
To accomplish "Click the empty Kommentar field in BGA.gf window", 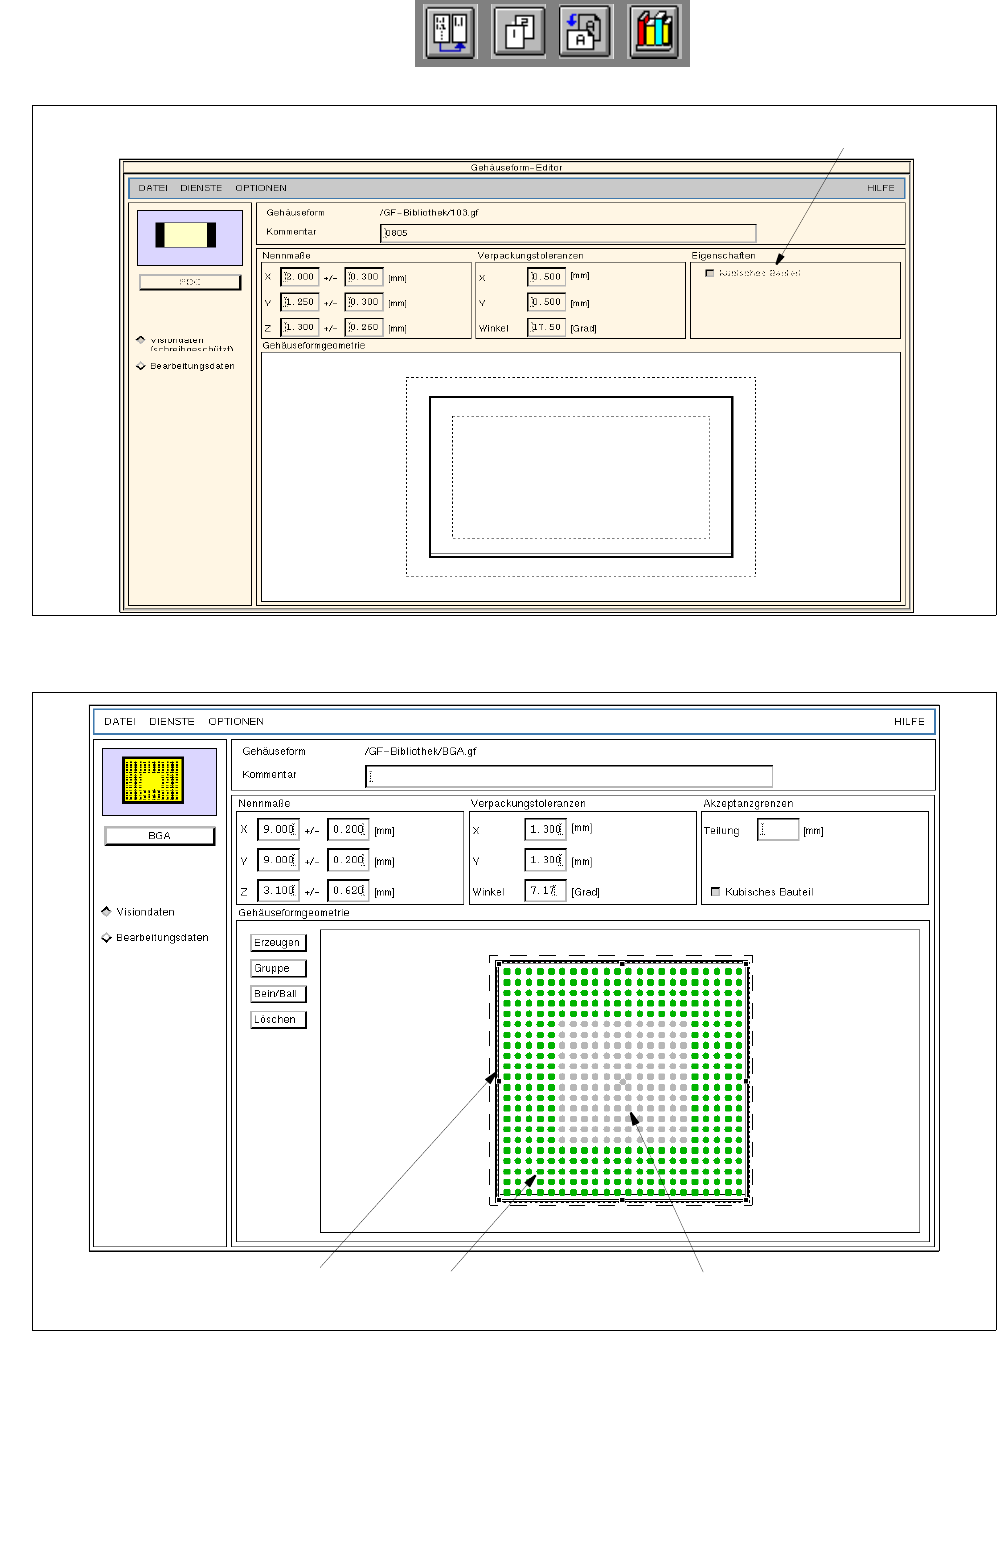I will coord(569,776).
